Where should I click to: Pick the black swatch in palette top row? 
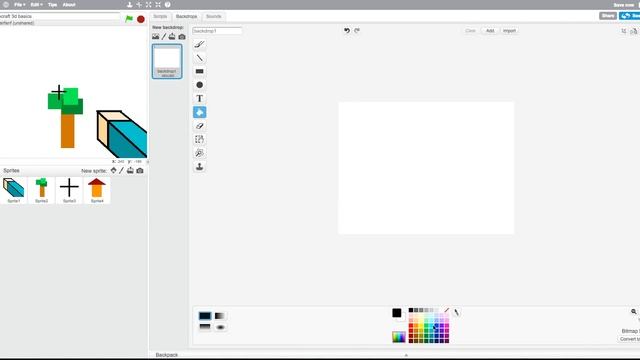411,310
